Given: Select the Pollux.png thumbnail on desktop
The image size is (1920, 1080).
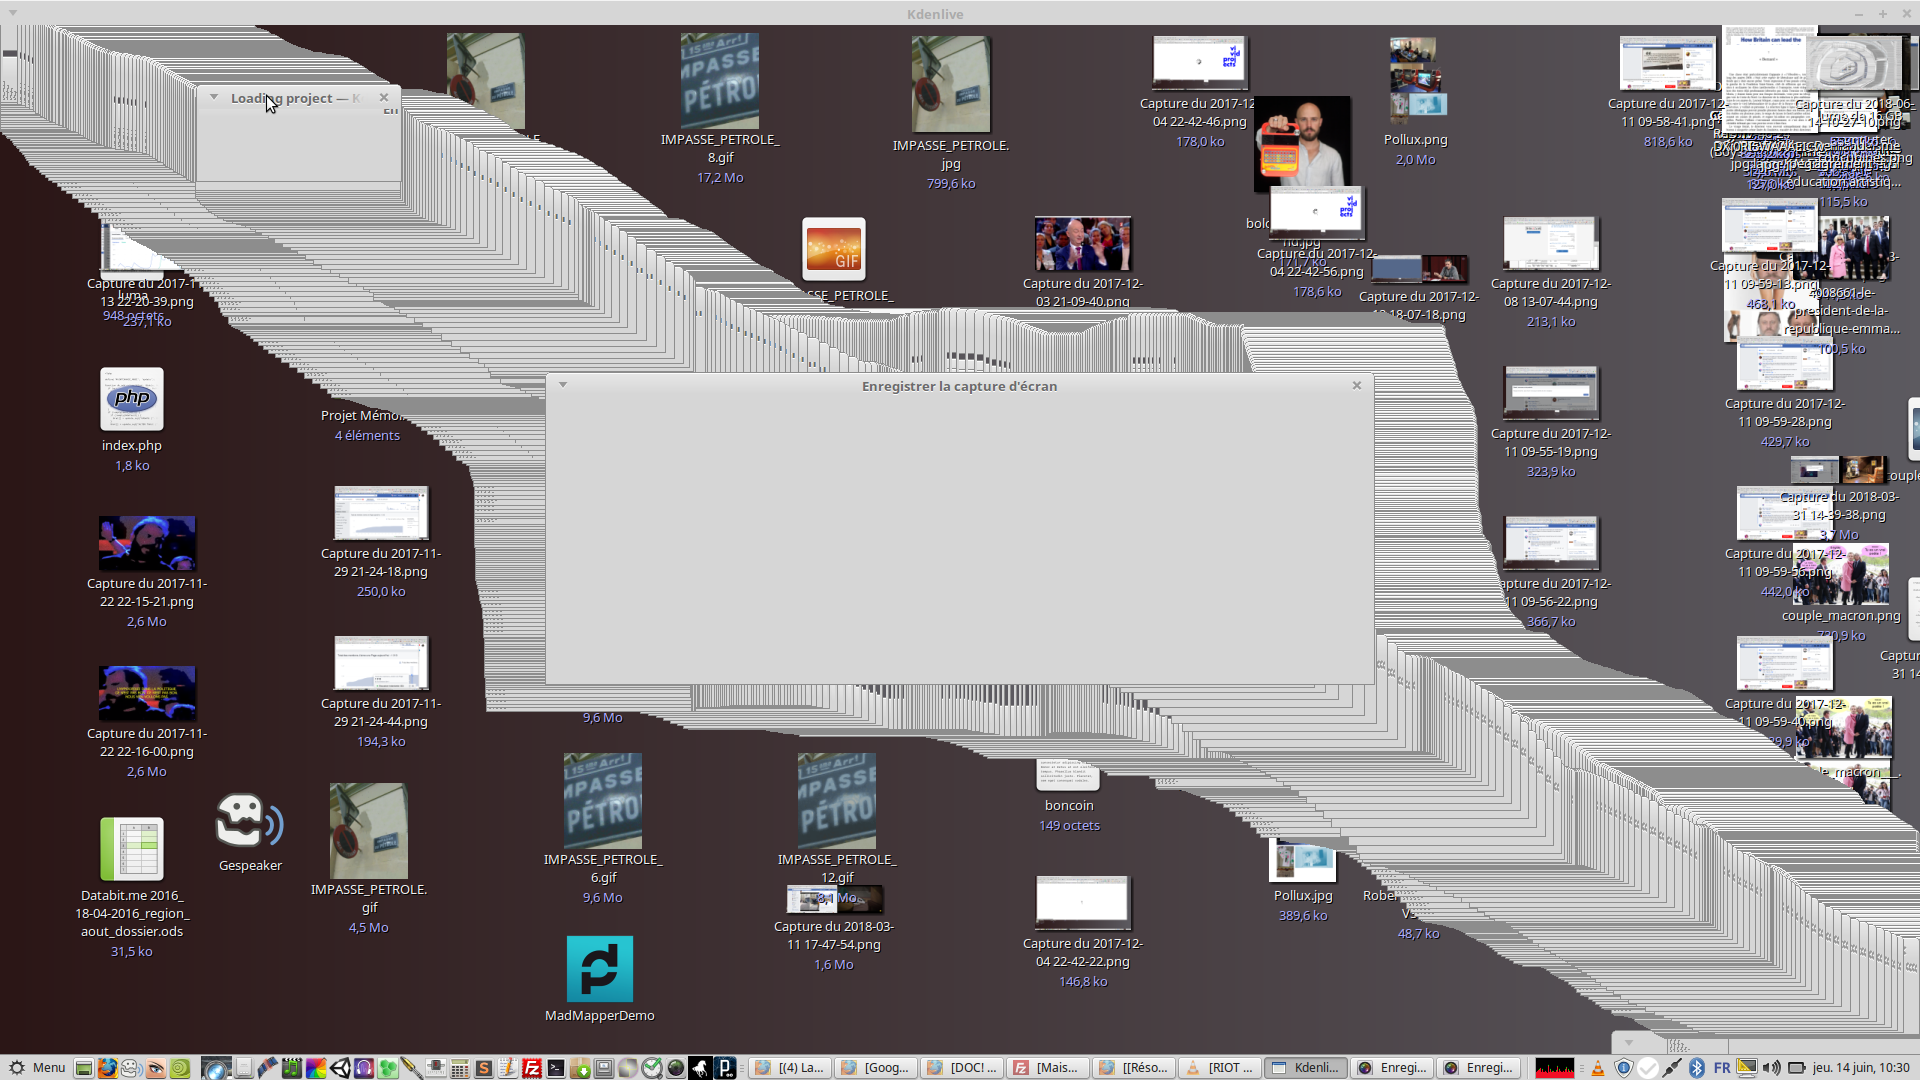Looking at the screenshot, I should (x=1415, y=78).
